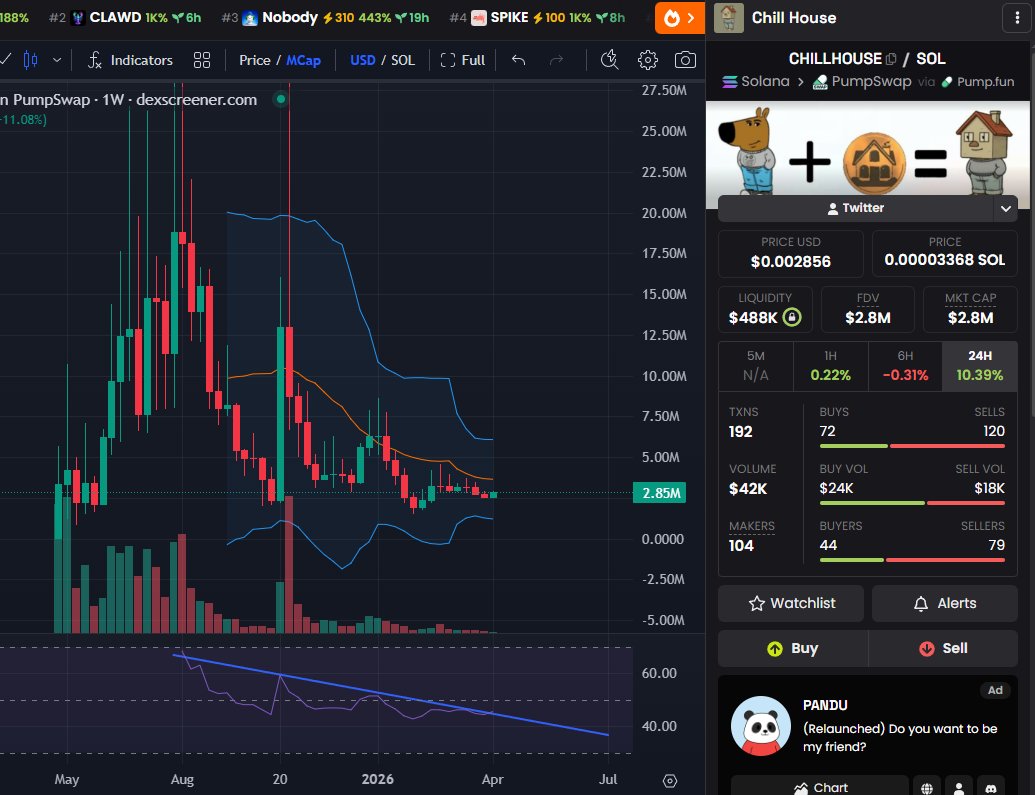The height and width of the screenshot is (795, 1035).
Task: Add Chill House to the Watchlist
Action: (790, 603)
